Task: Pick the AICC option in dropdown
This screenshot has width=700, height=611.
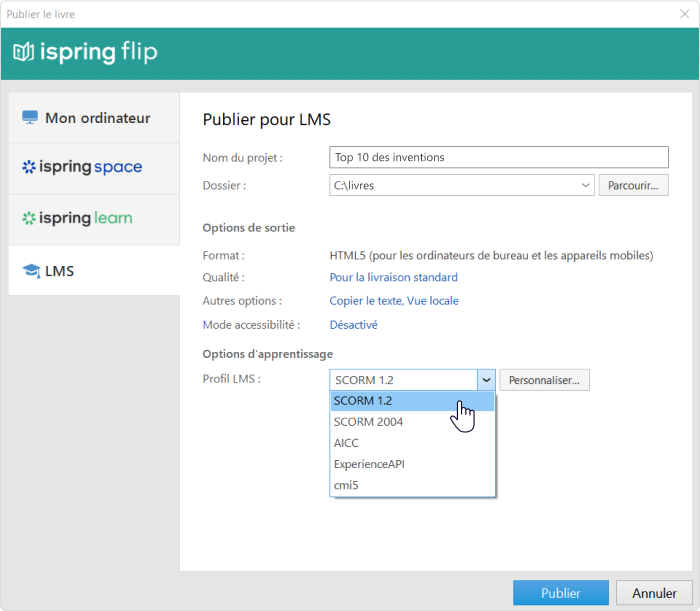Action: click(412, 443)
